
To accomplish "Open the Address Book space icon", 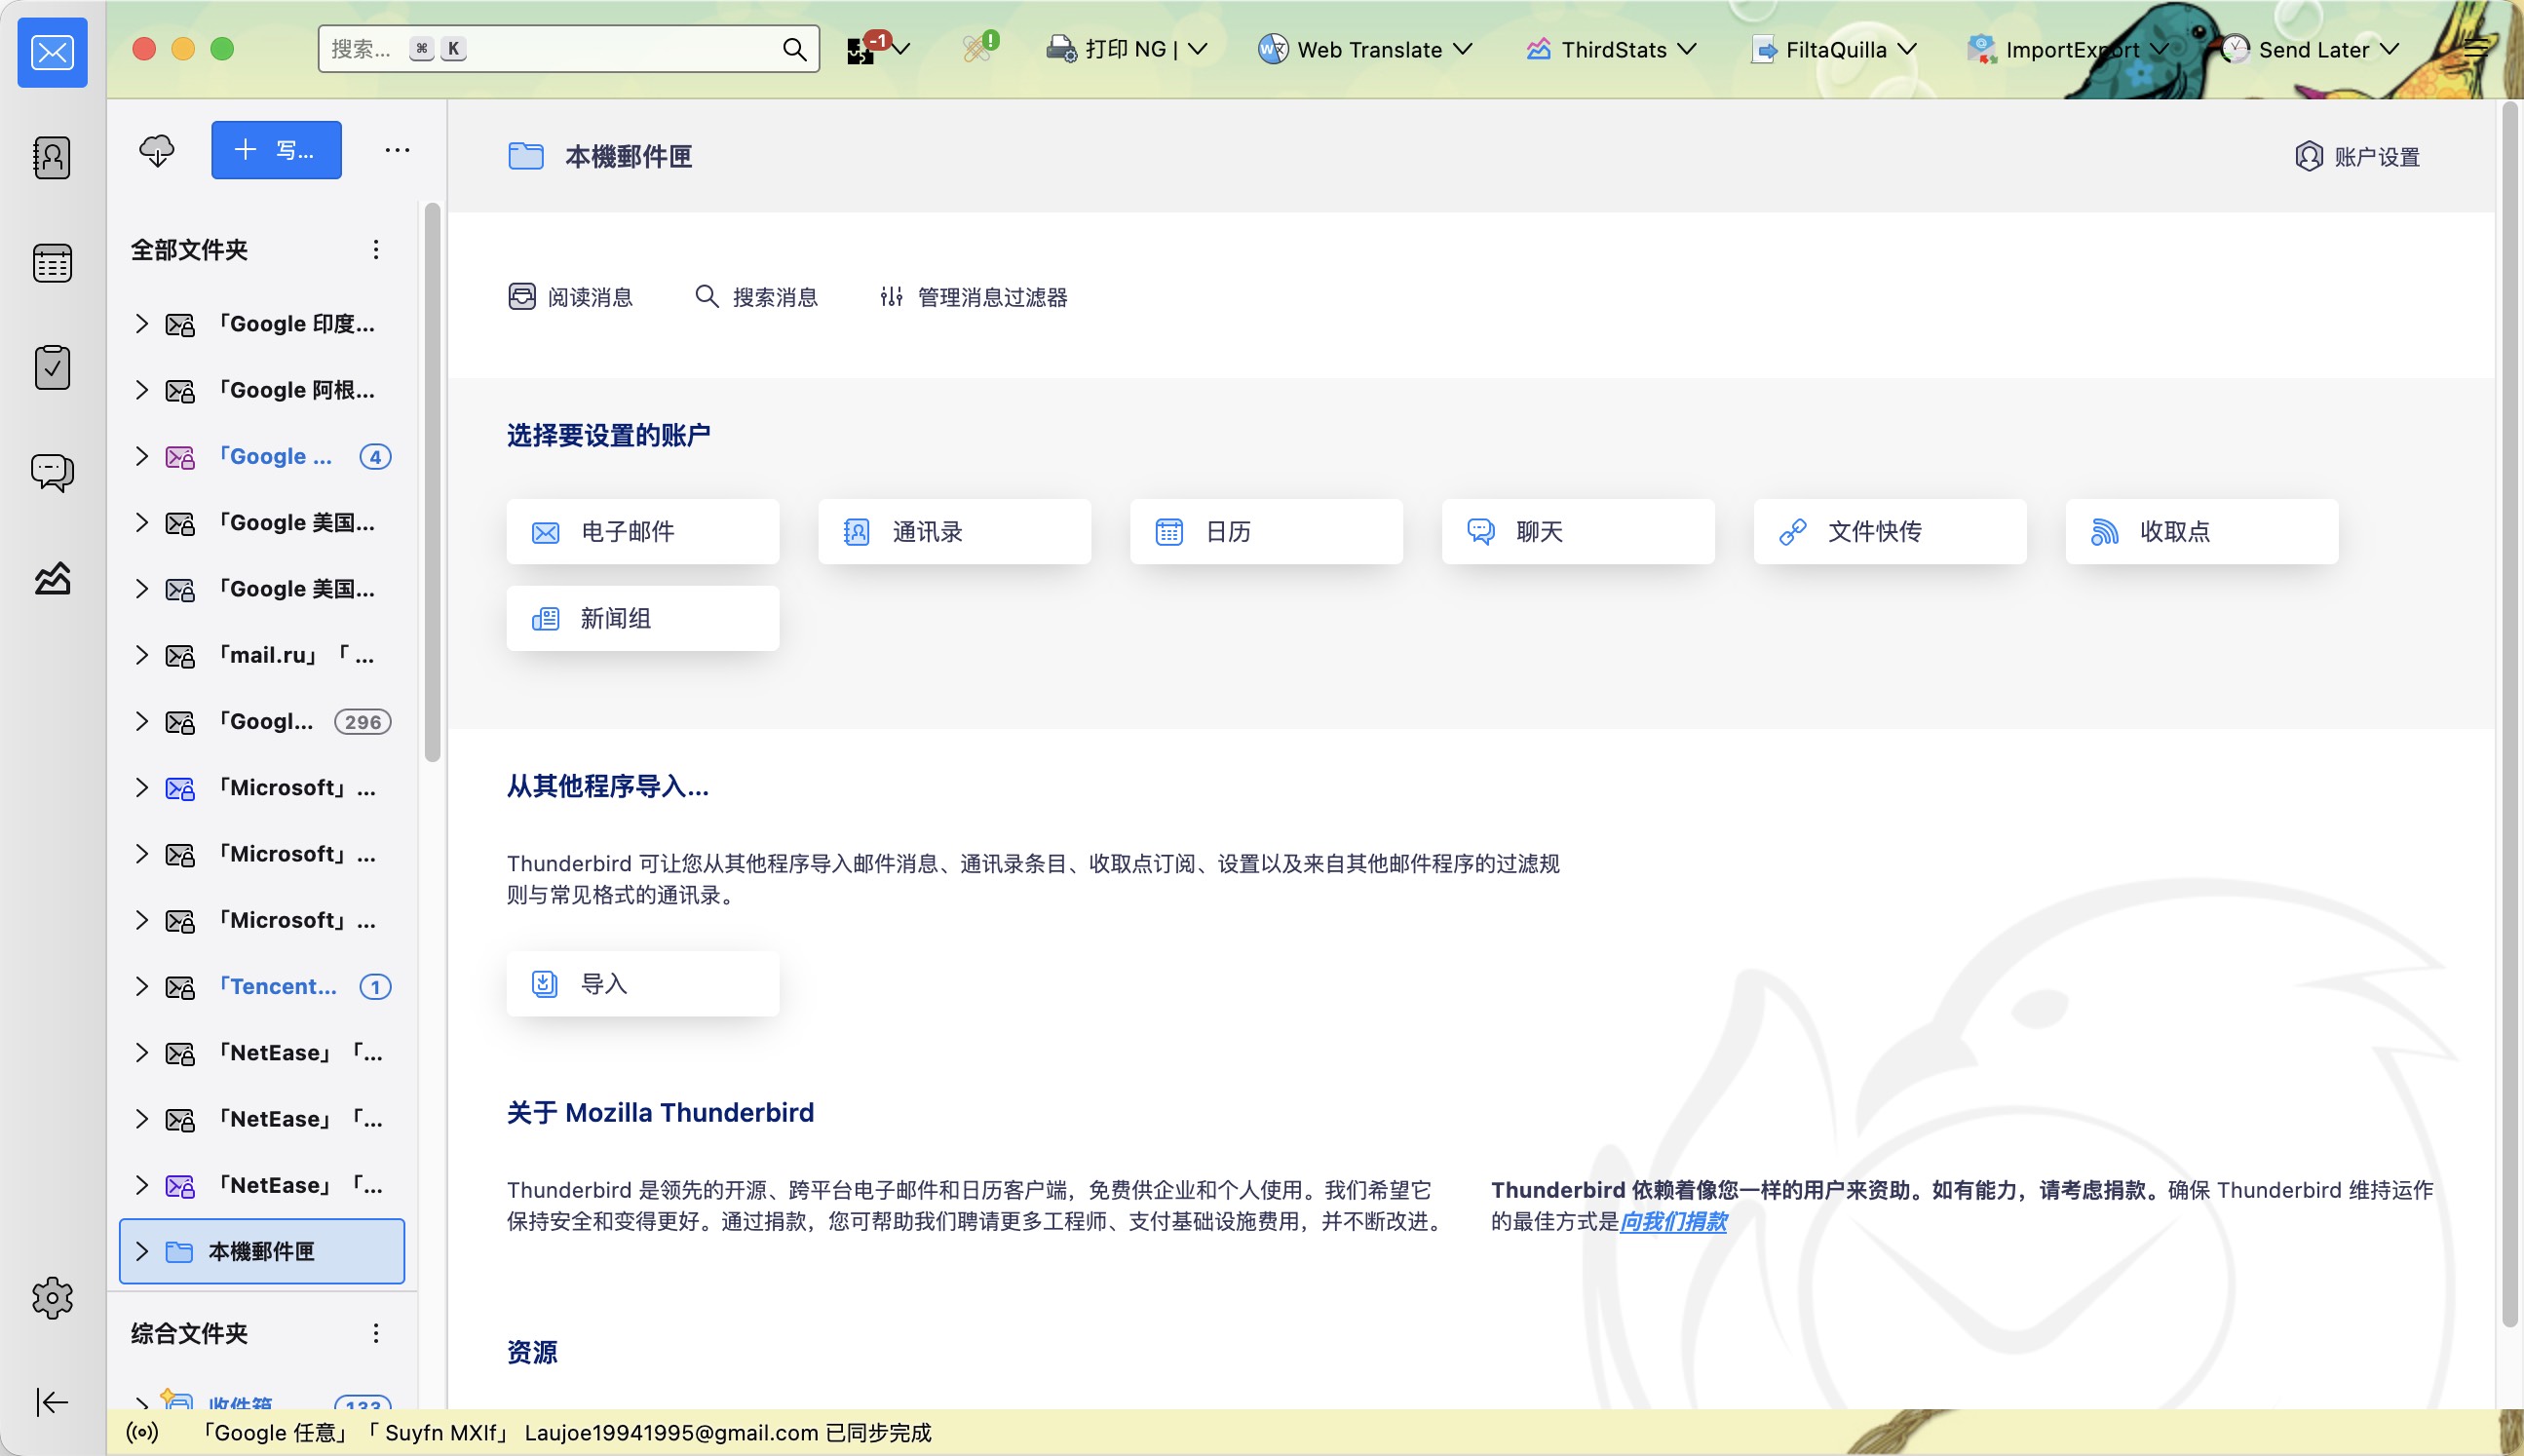I will tap(52, 158).
